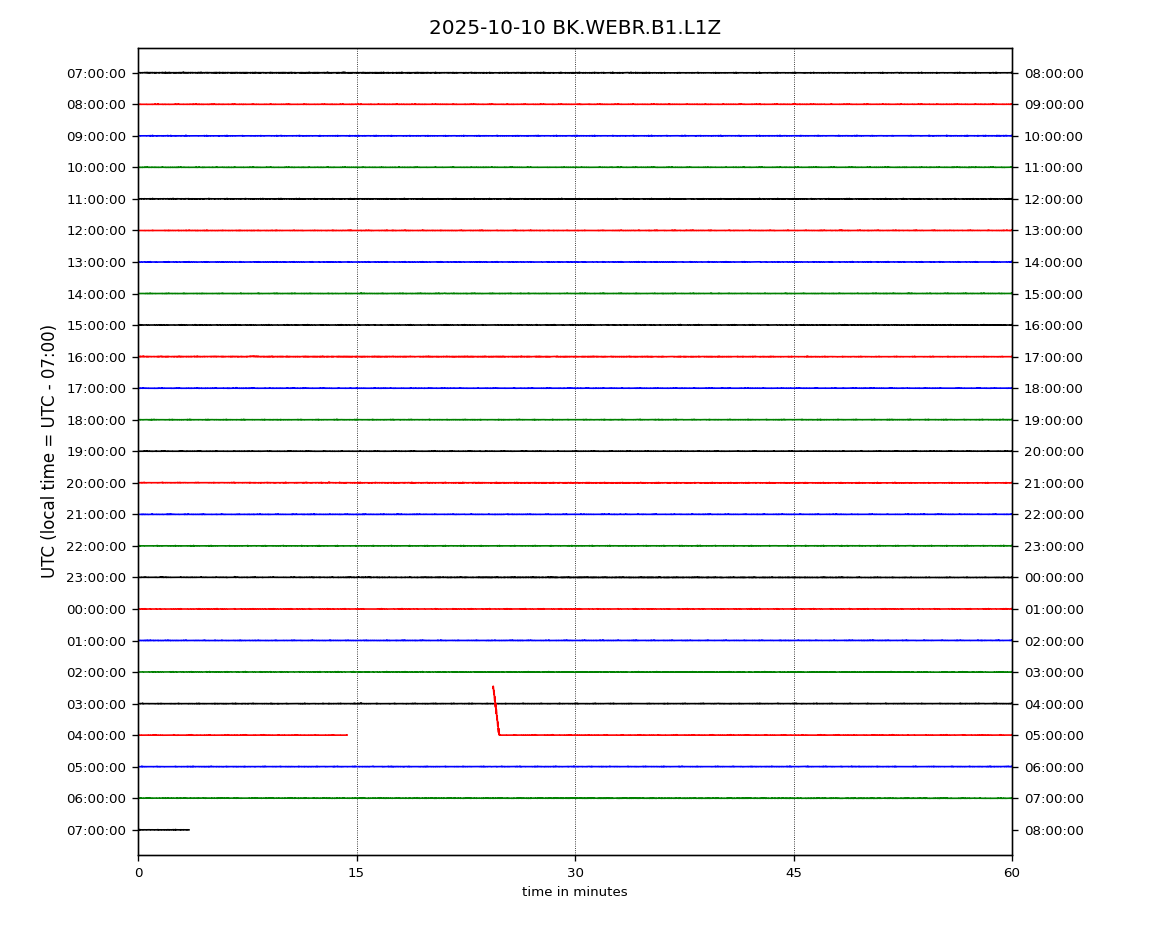
Task: Click the 60 tick label on the x-axis
Action: tap(1012, 873)
